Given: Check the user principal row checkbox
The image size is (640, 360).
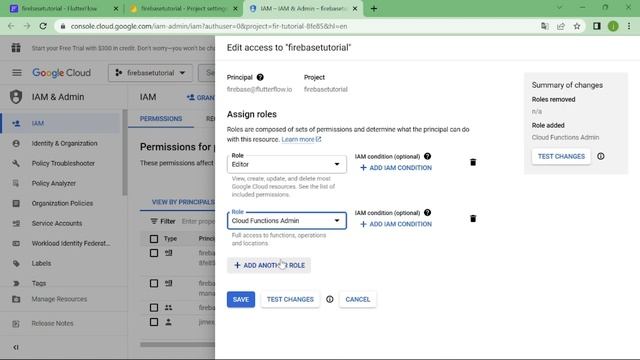Looking at the screenshot, I should point(154,322).
